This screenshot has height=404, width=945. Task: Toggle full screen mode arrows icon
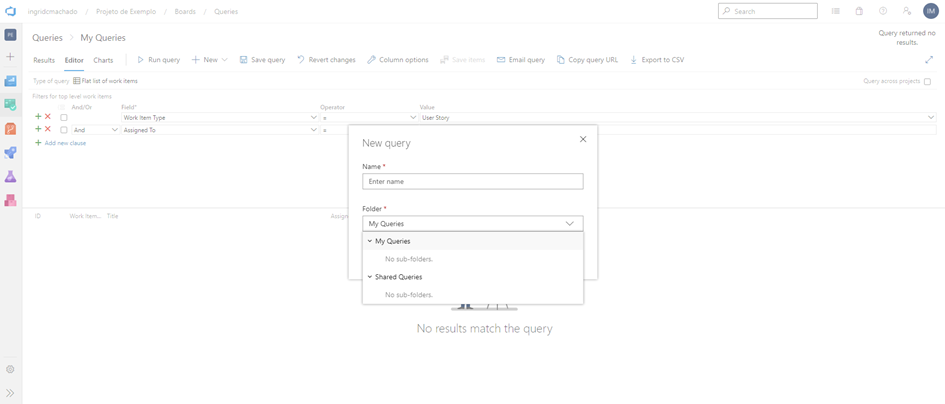click(x=929, y=60)
